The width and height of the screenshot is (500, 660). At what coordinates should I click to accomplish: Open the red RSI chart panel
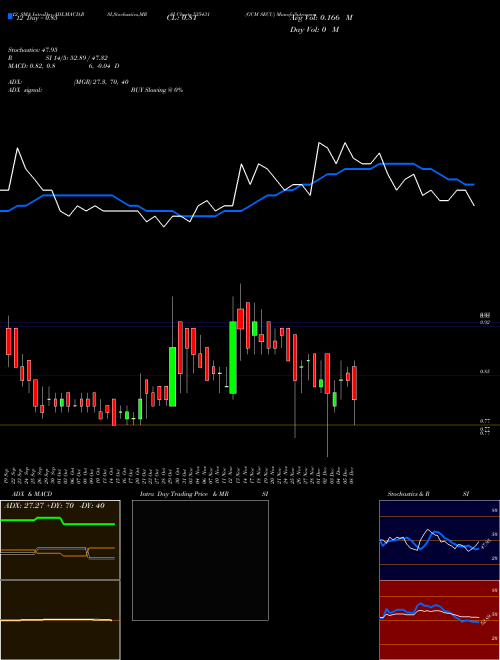pyautogui.click(x=439, y=620)
